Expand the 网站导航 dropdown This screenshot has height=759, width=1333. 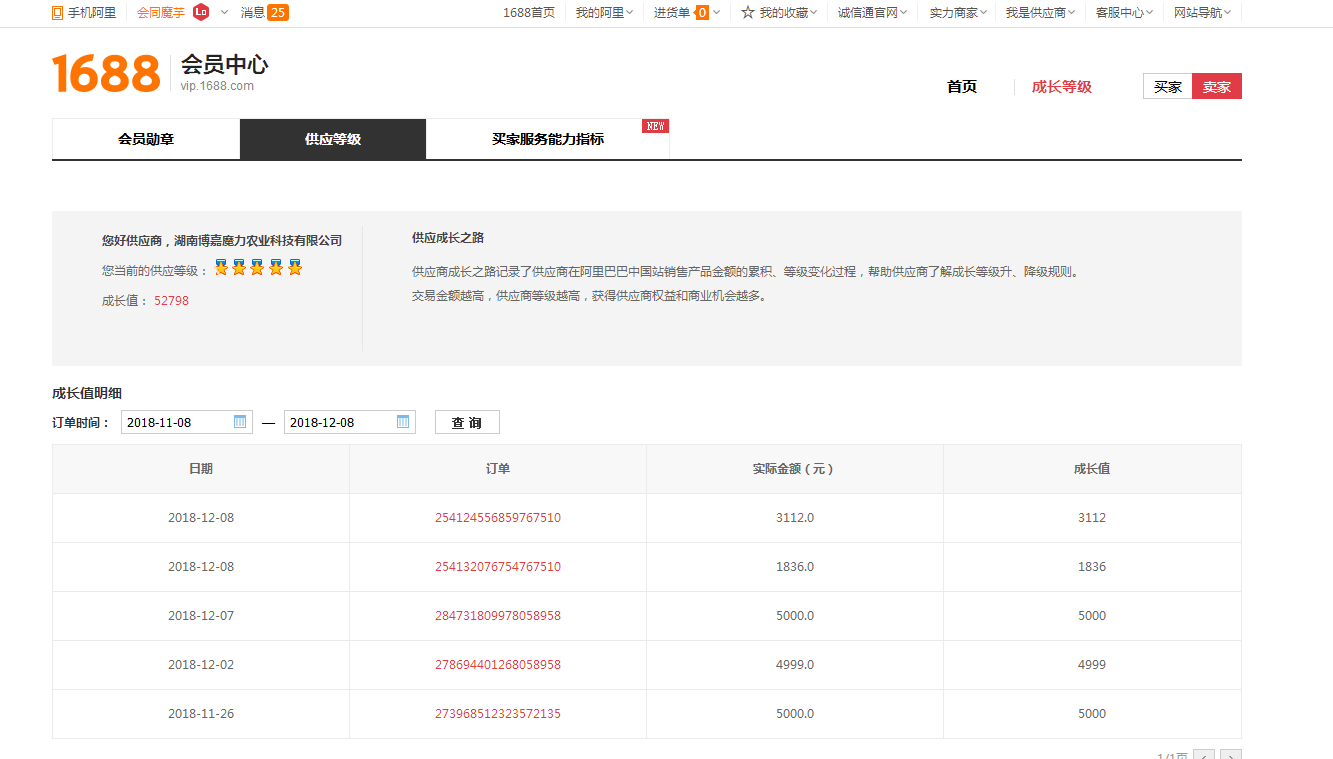pos(1227,13)
